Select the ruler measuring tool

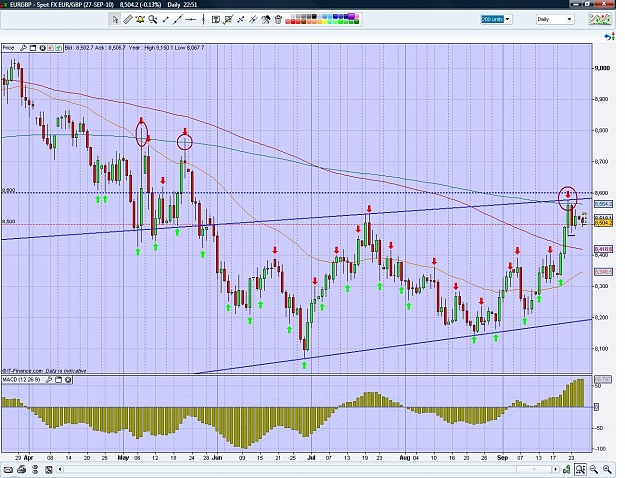[128, 19]
